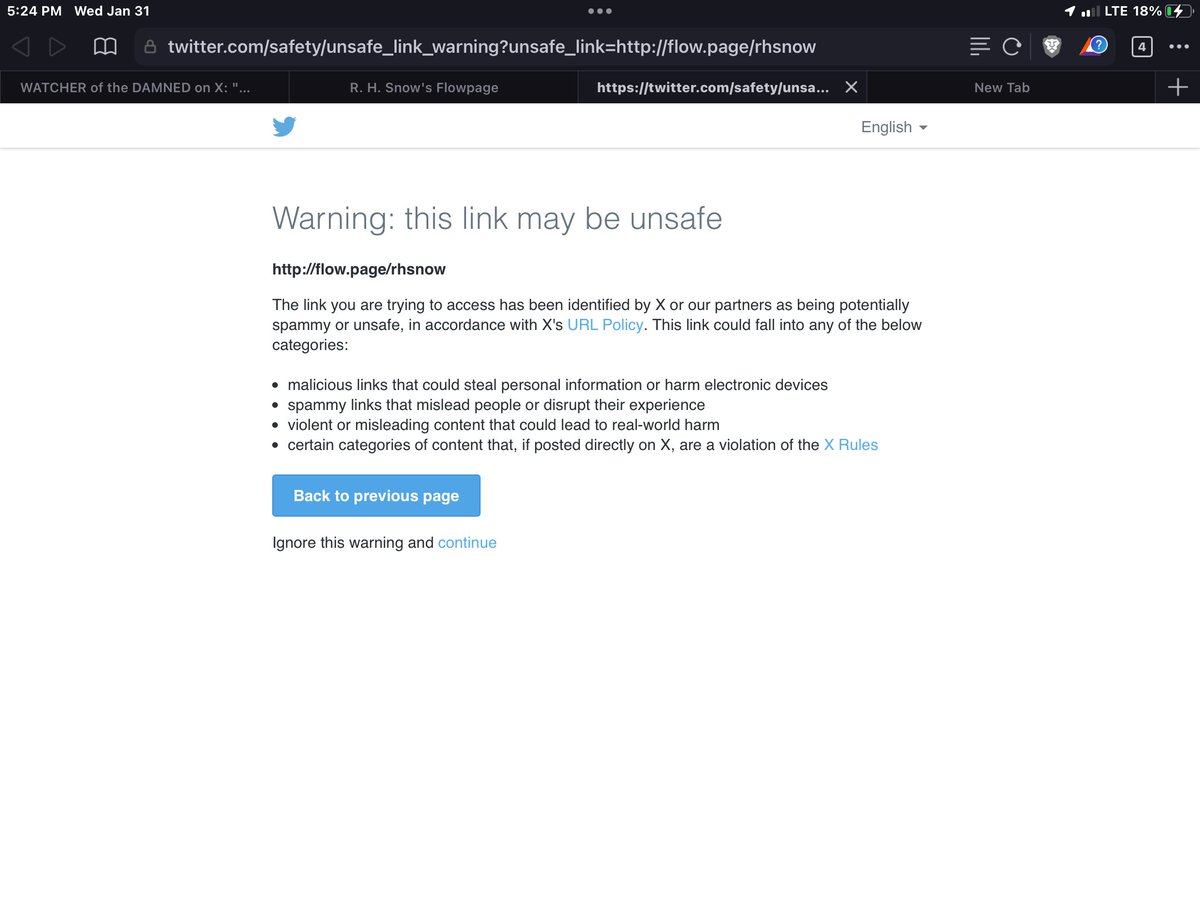Screen dimensions: 1200x900
Task: Click the Warning heading text
Action: click(497, 218)
